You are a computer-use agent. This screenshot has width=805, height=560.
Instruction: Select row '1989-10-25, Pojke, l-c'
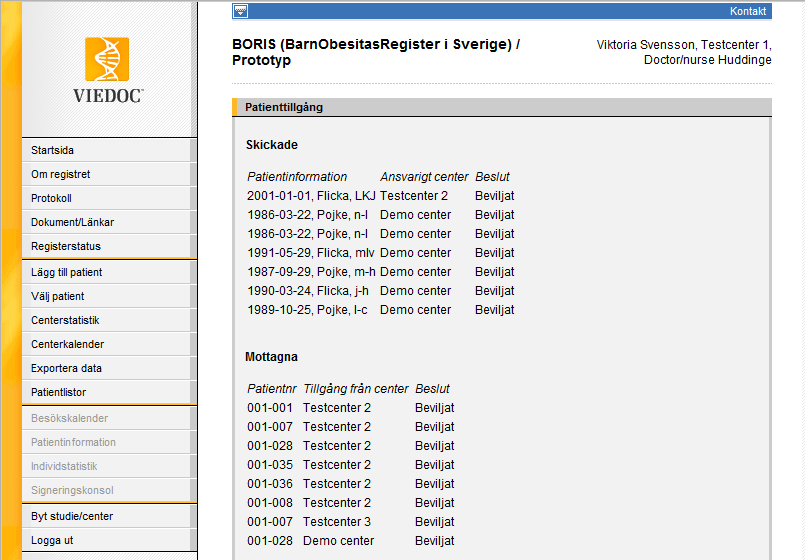307,310
